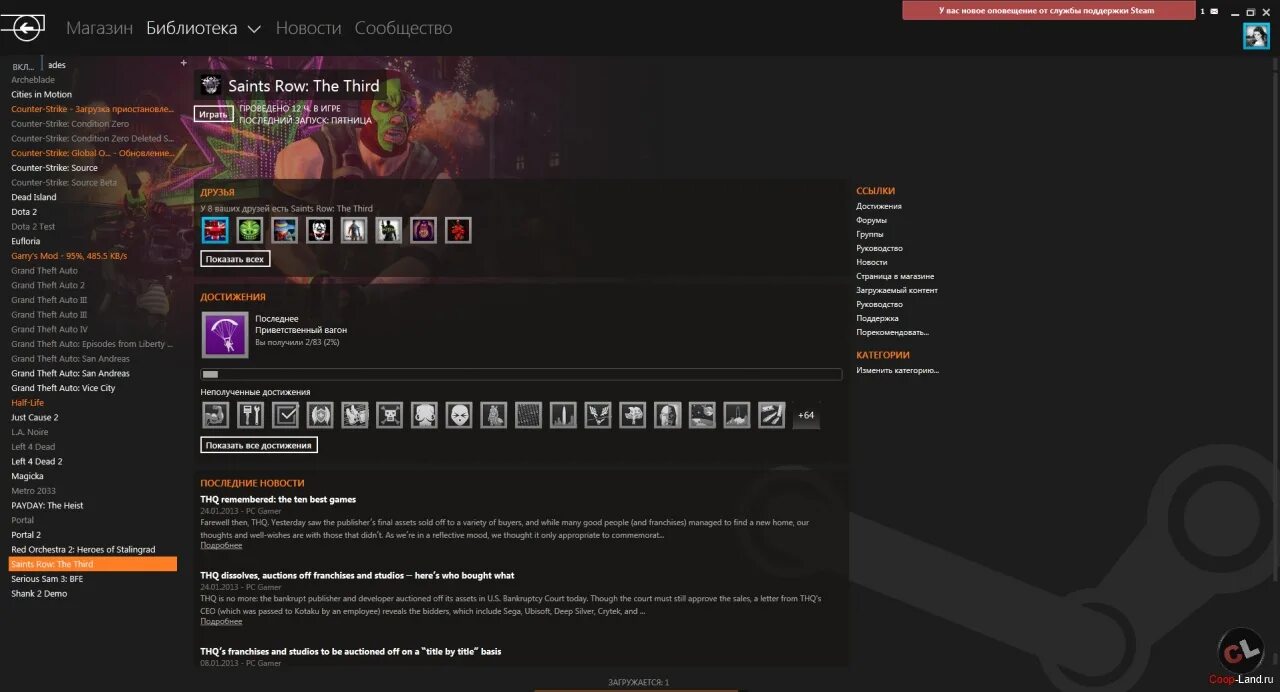
Task: Click the white face mask locked achievement
Action: (x=458, y=415)
